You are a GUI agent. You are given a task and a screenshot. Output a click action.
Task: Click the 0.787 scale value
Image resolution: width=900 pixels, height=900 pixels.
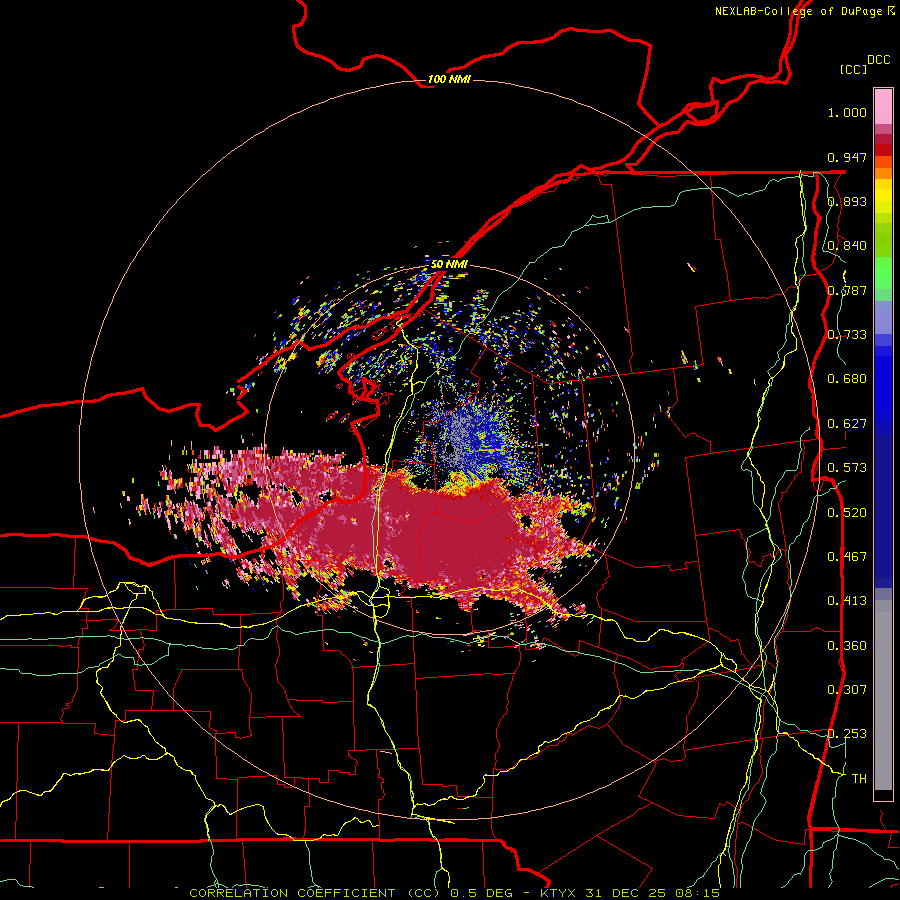(x=847, y=290)
